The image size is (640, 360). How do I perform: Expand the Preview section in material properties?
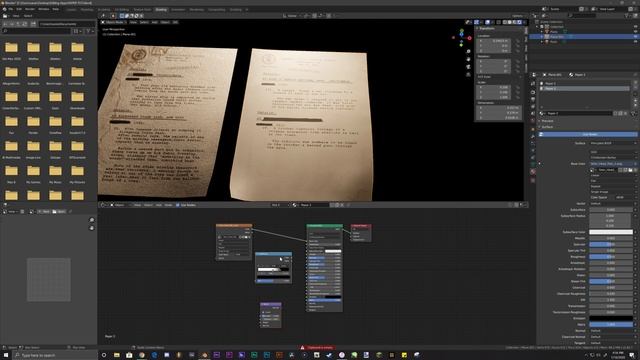tap(546, 121)
